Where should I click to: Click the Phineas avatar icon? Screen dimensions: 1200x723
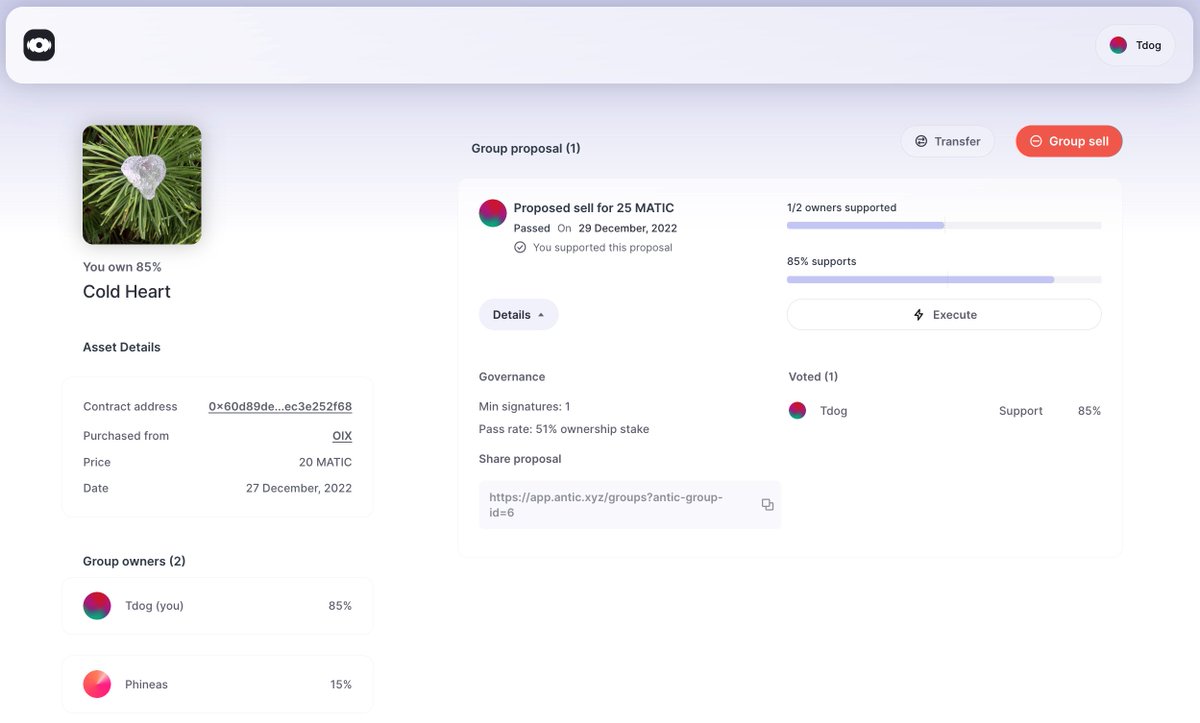[x=97, y=684]
